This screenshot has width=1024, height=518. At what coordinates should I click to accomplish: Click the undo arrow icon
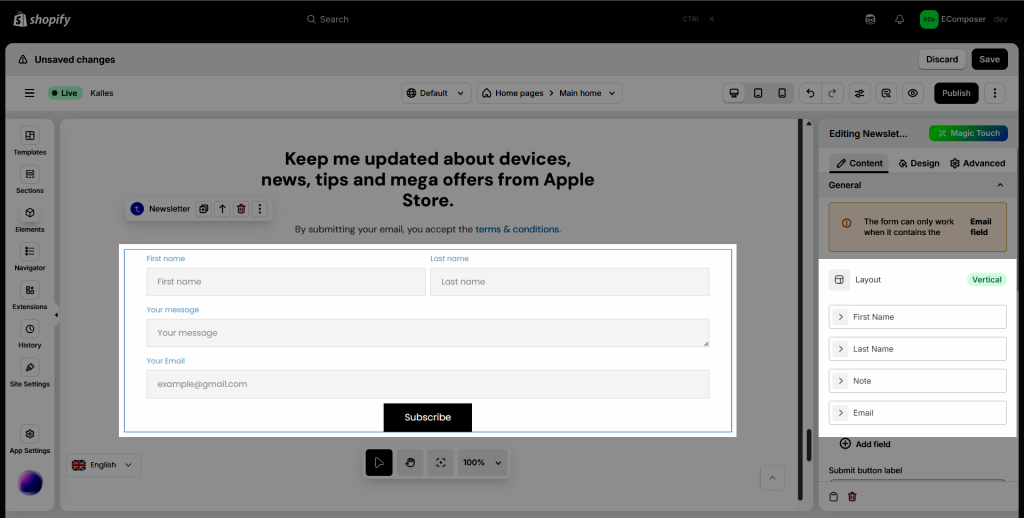click(x=810, y=93)
